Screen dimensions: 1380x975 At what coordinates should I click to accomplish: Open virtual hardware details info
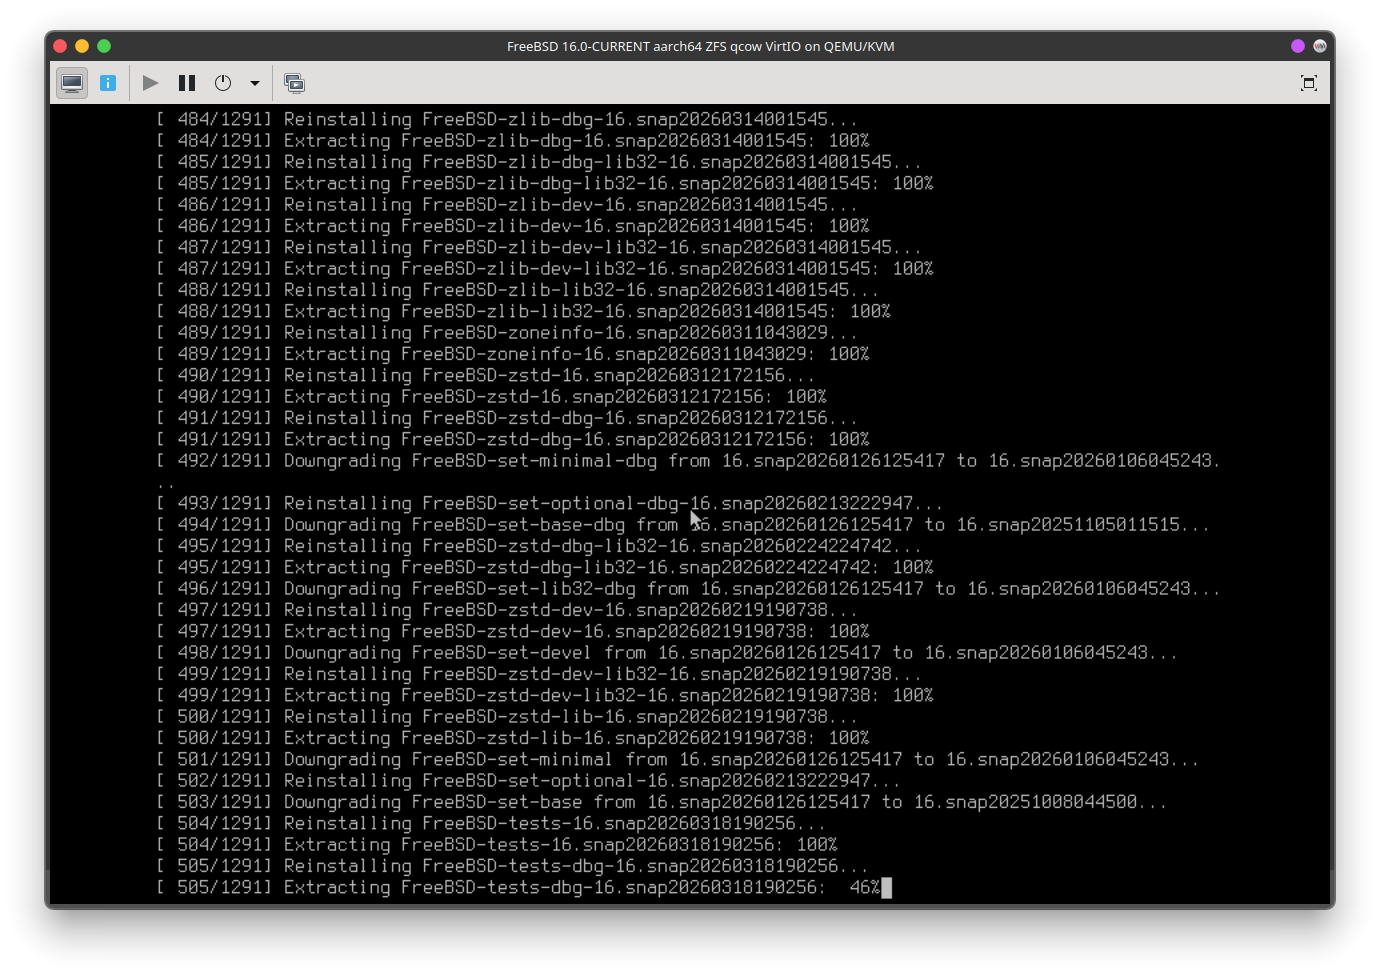point(108,83)
